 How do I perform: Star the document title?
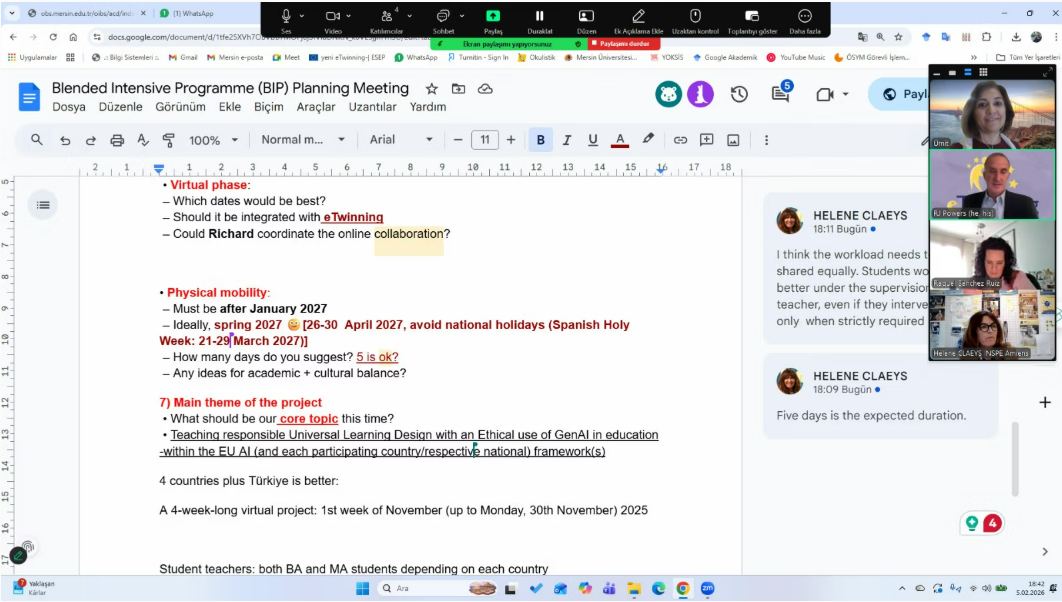coord(431,89)
